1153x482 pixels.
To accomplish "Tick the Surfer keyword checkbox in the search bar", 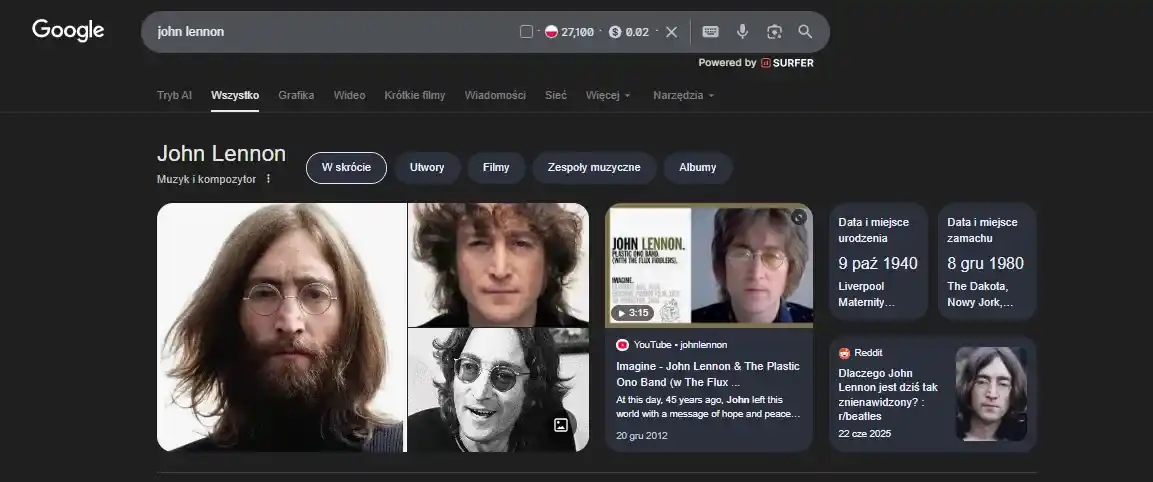I will [526, 32].
